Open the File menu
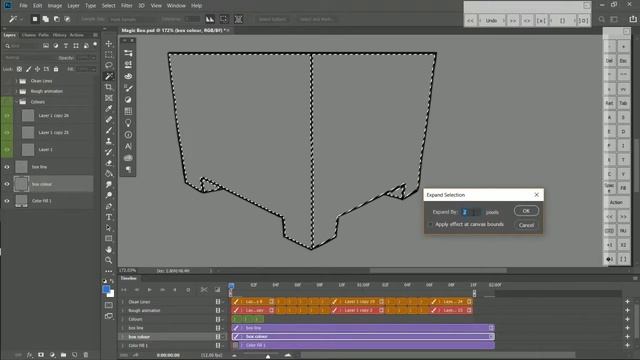This screenshot has height=360, width=640. click(23, 6)
